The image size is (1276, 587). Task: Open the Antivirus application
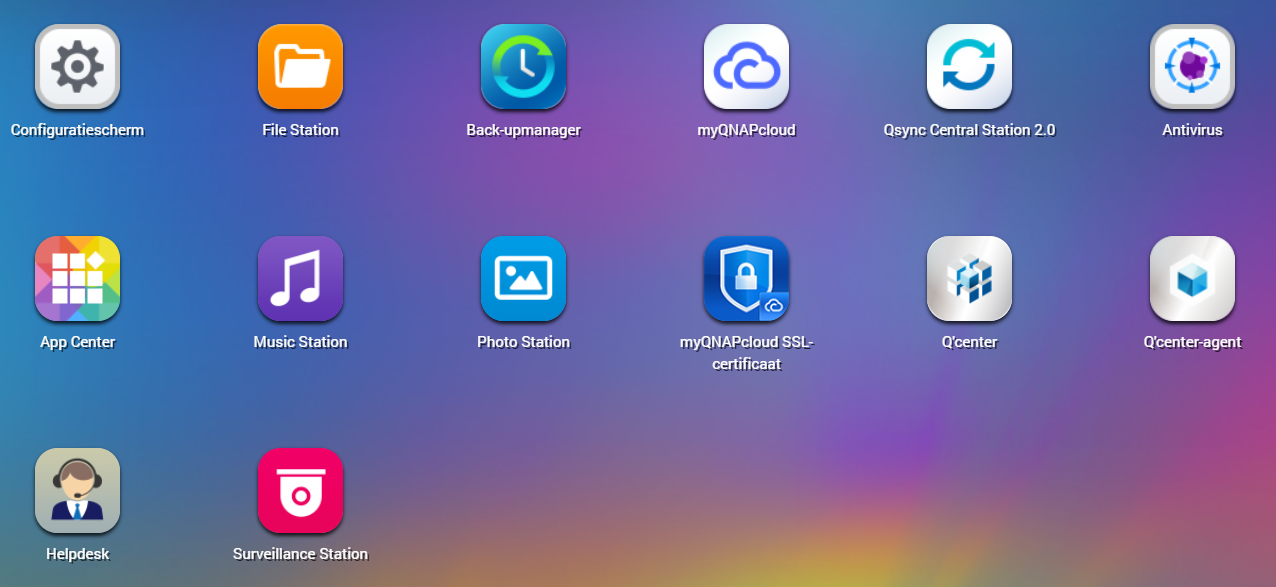[1192, 67]
